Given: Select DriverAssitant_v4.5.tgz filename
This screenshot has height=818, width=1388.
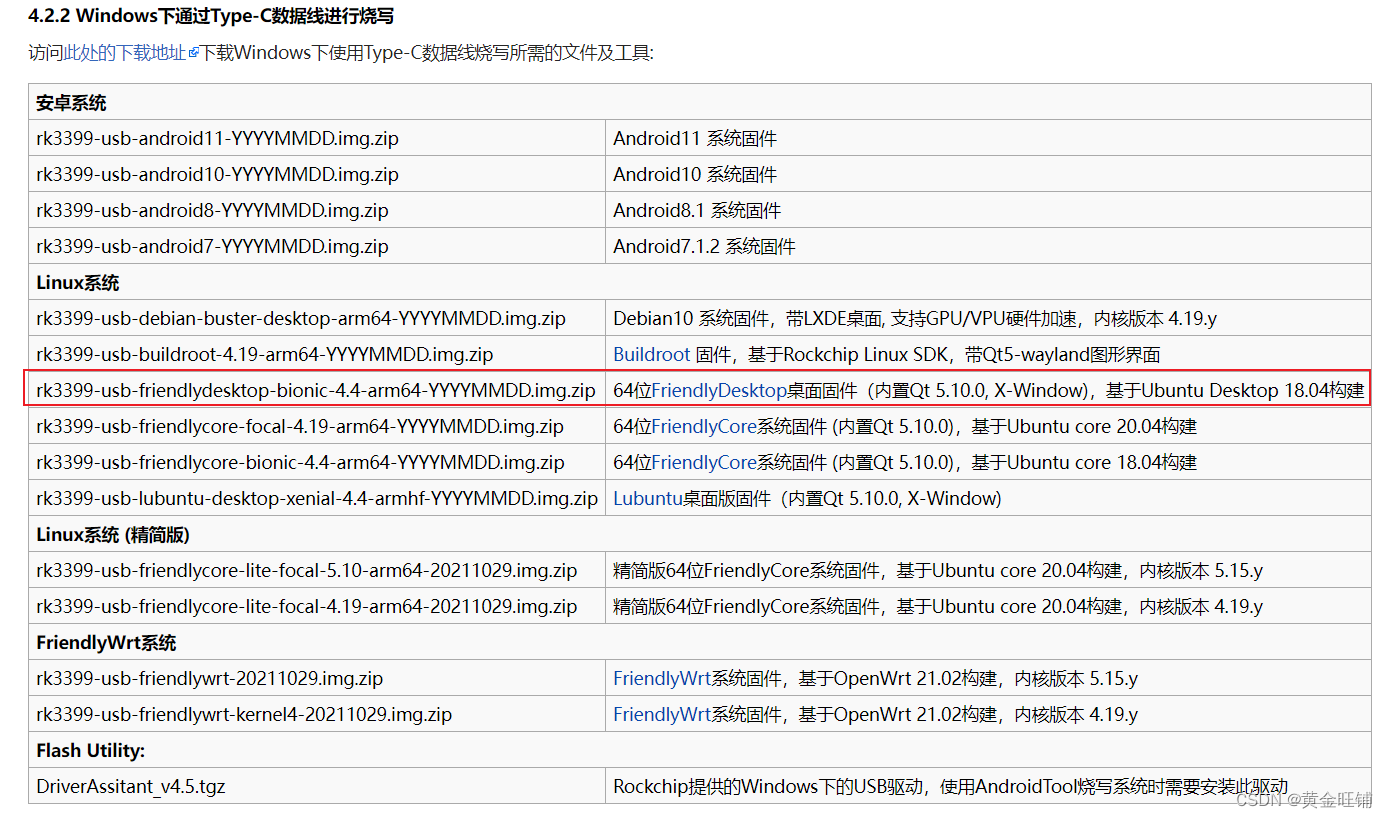Looking at the screenshot, I should (x=131, y=786).
